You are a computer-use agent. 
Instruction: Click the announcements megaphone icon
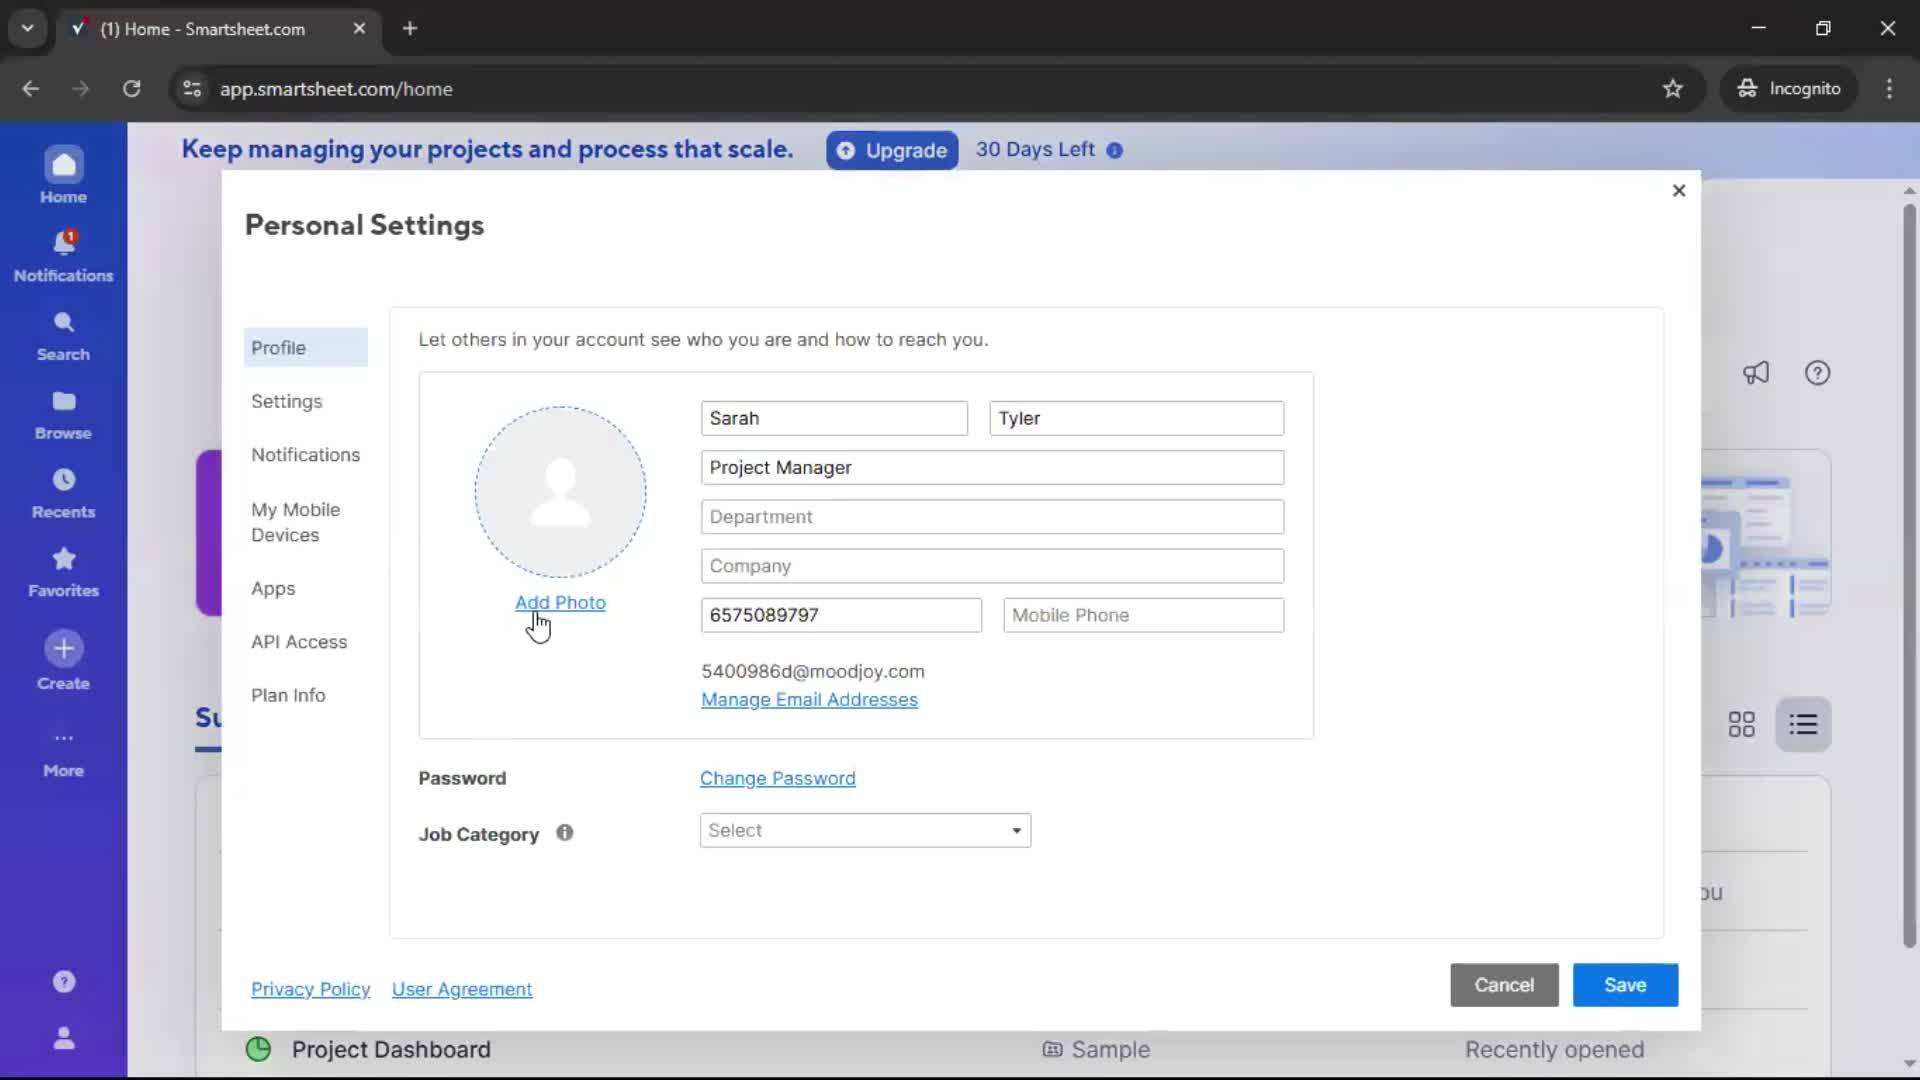click(1757, 372)
